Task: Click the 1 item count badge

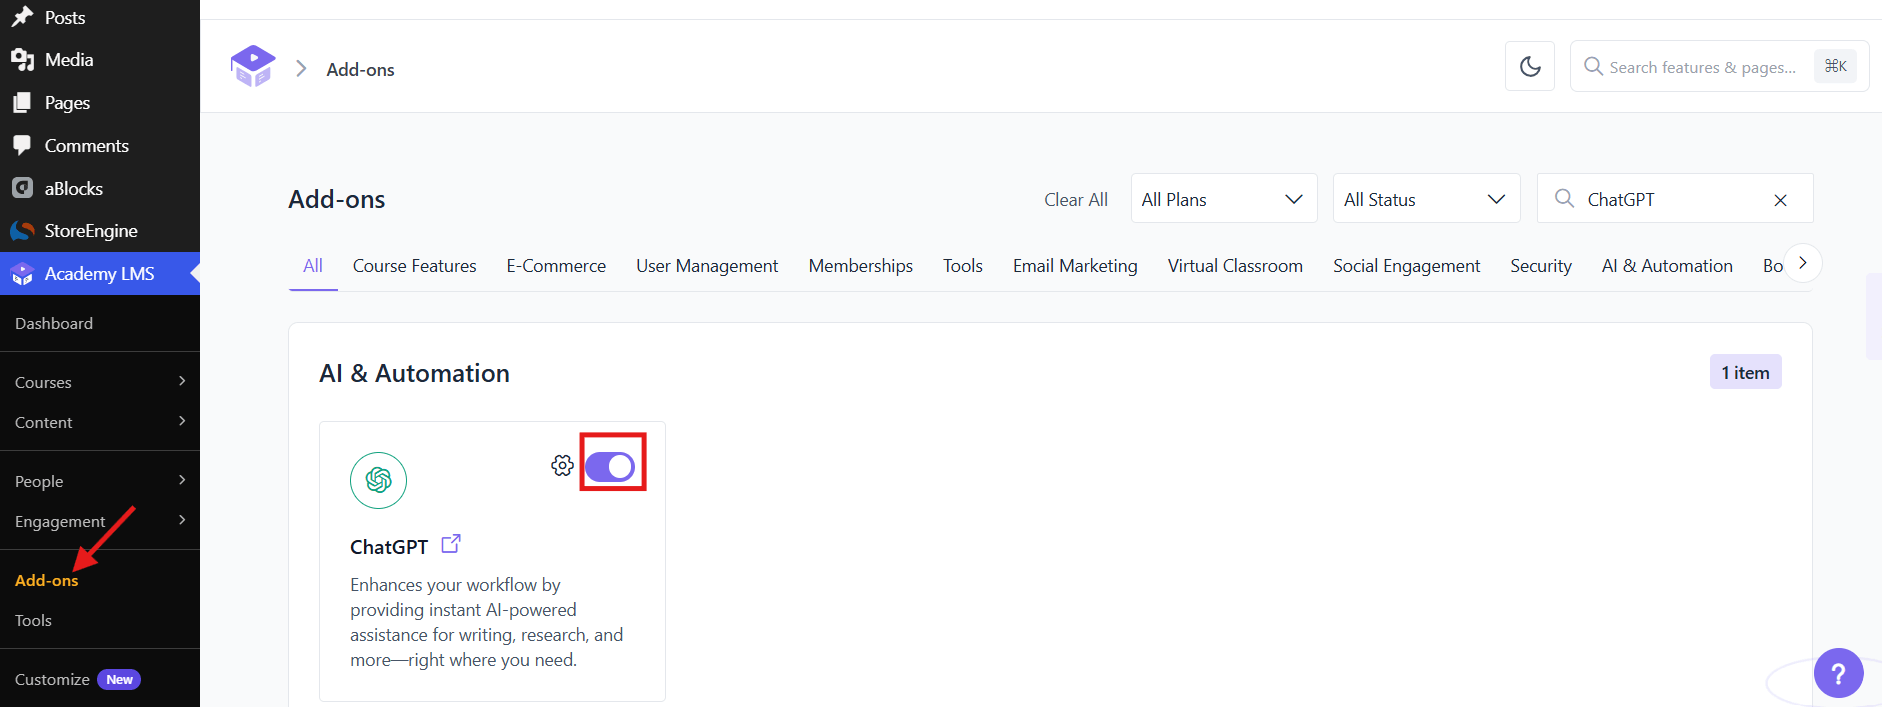Action: (1745, 372)
